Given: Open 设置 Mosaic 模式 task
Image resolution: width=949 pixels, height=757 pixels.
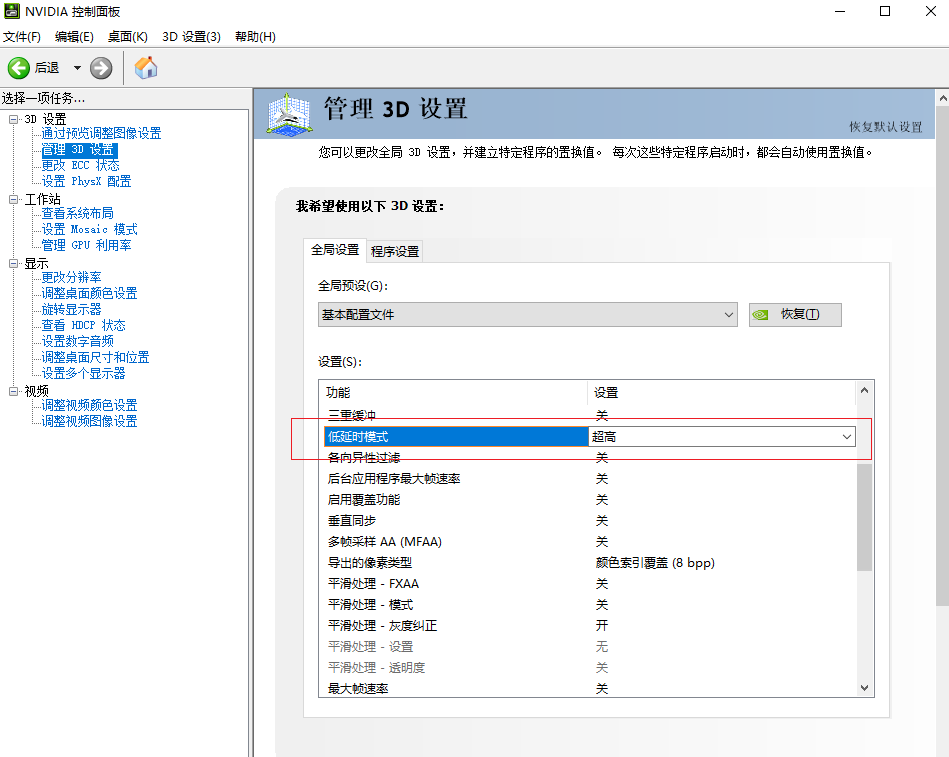Looking at the screenshot, I should (x=89, y=229).
